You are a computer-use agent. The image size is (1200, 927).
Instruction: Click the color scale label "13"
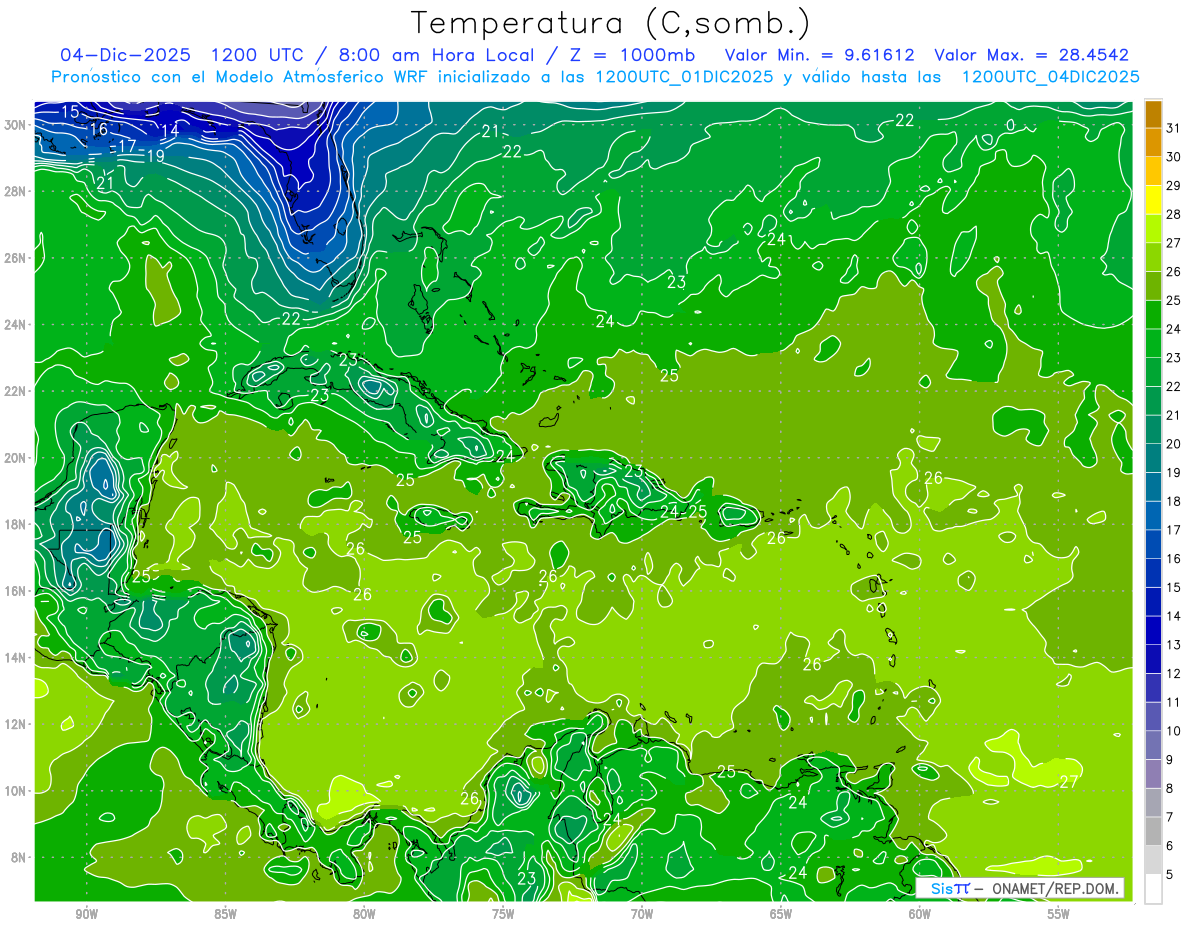1173,645
